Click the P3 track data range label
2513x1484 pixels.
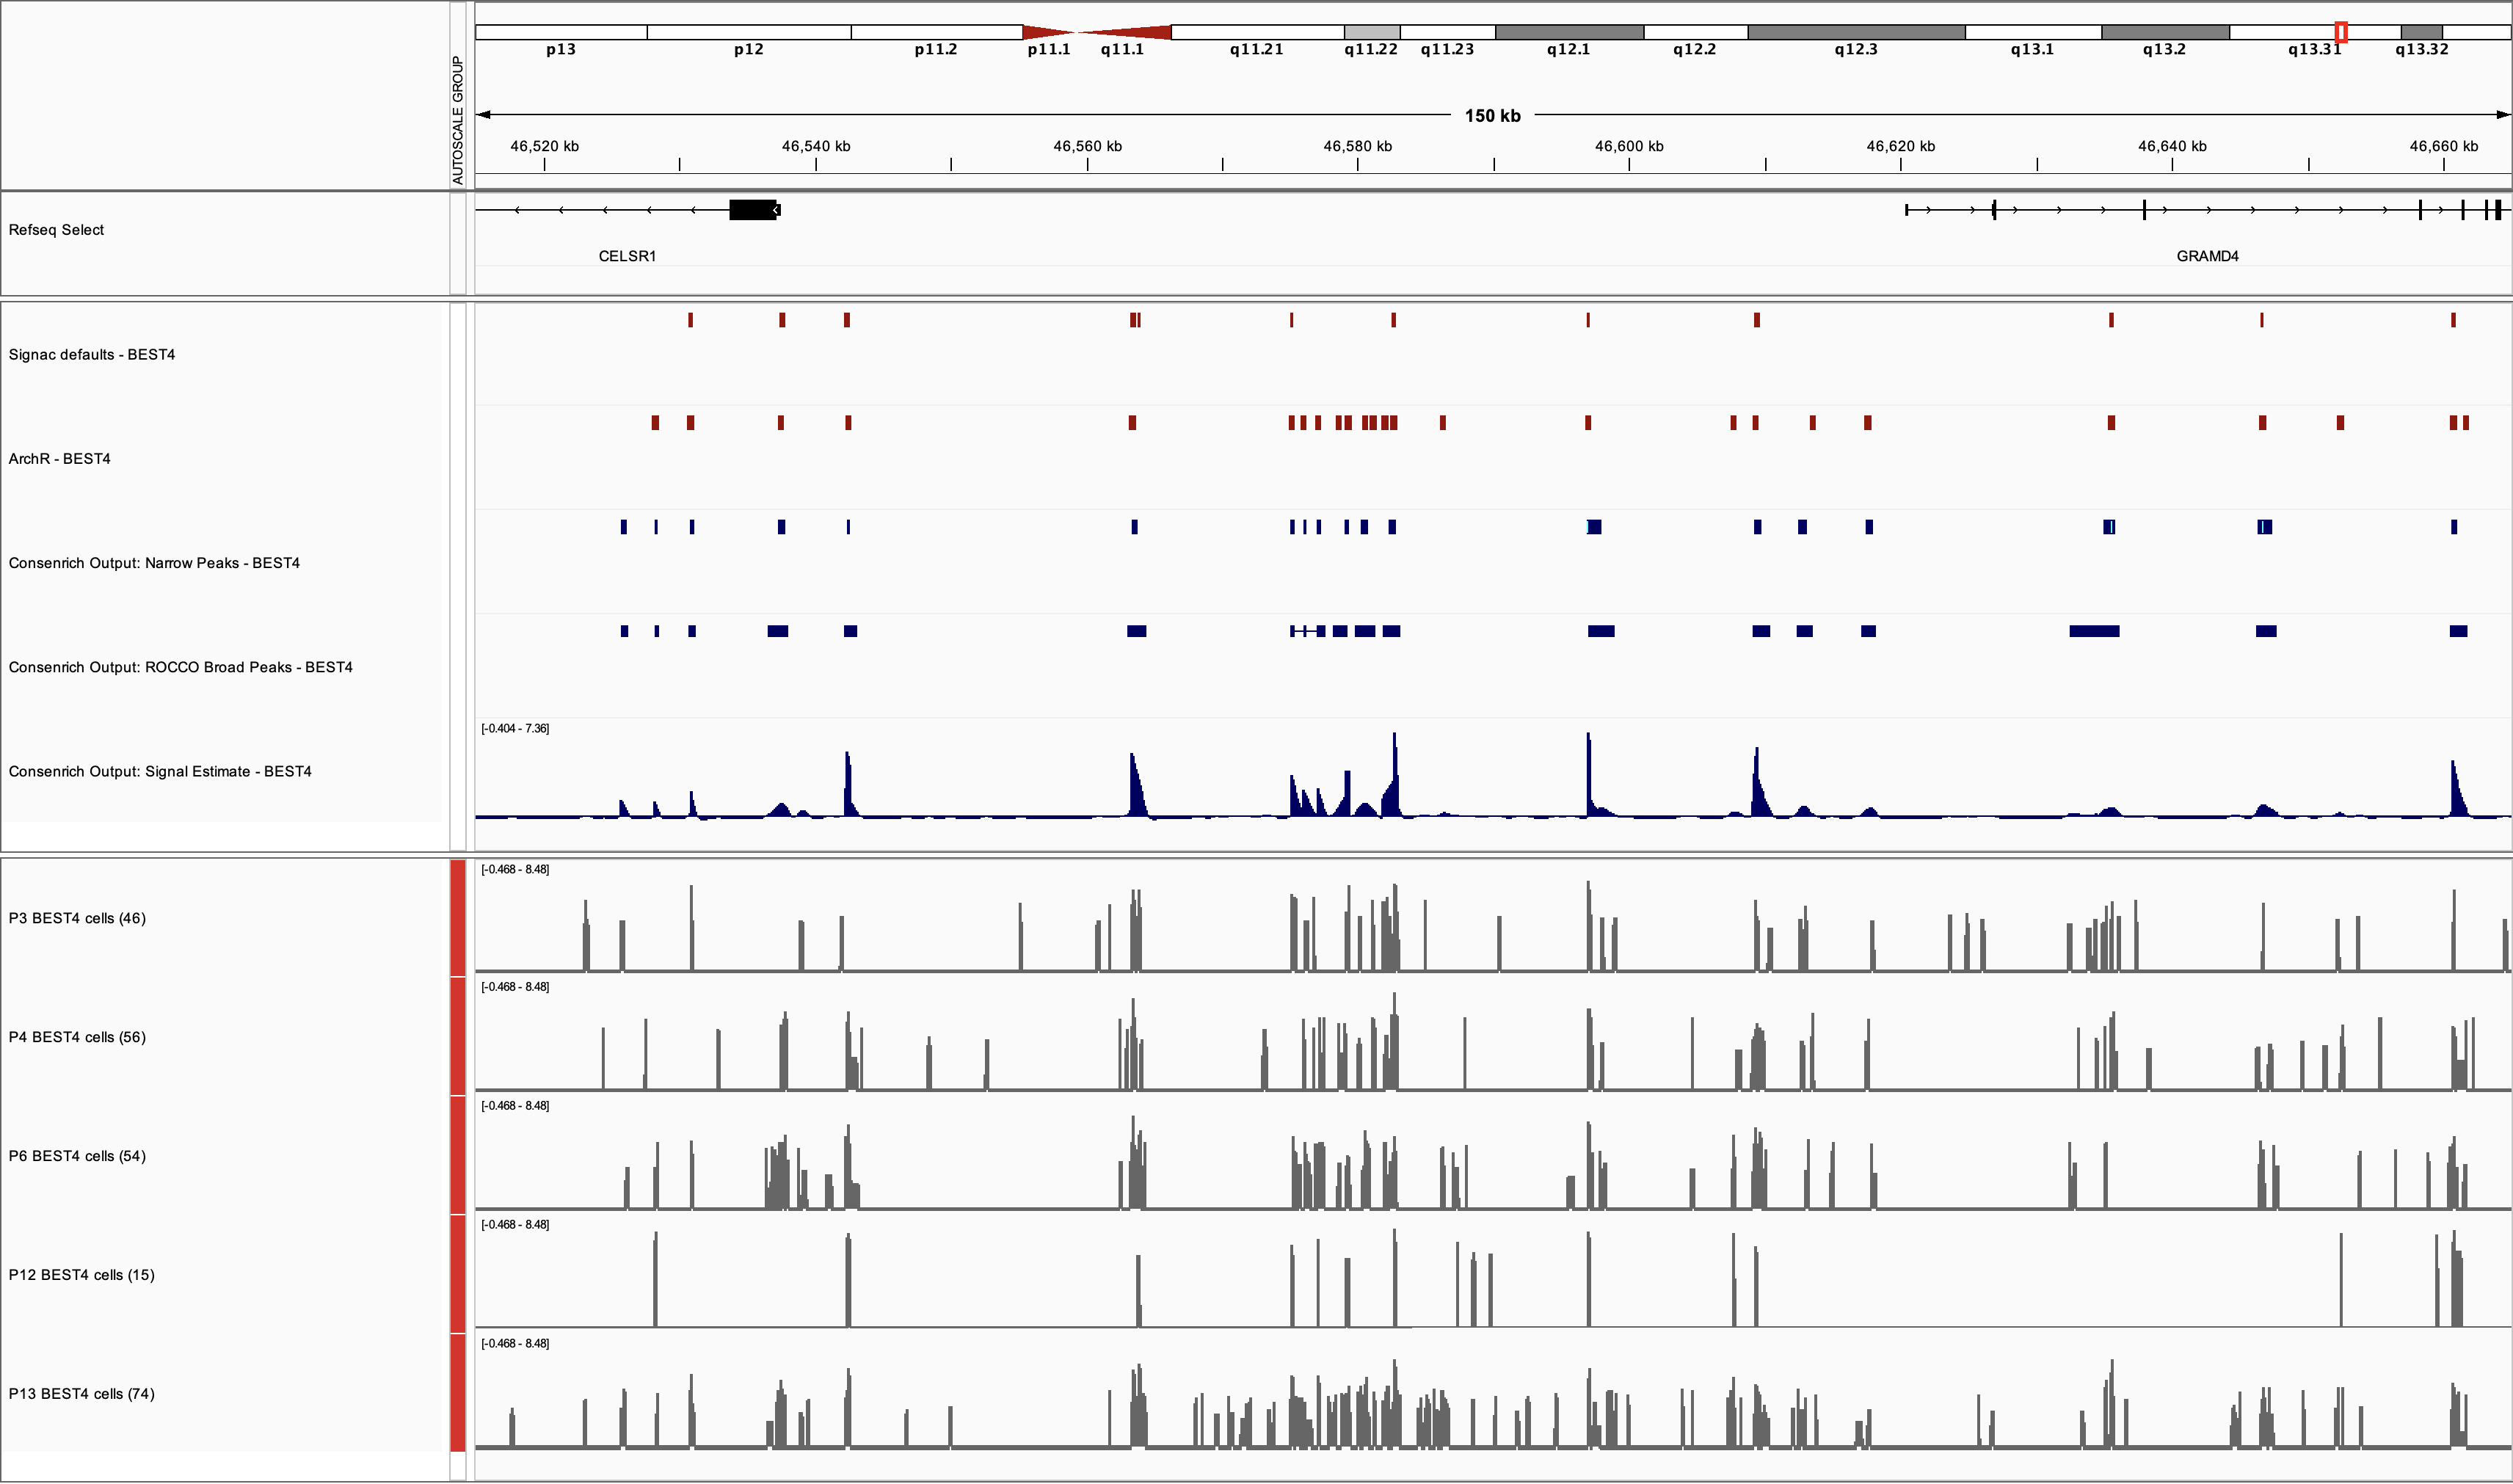pos(515,869)
